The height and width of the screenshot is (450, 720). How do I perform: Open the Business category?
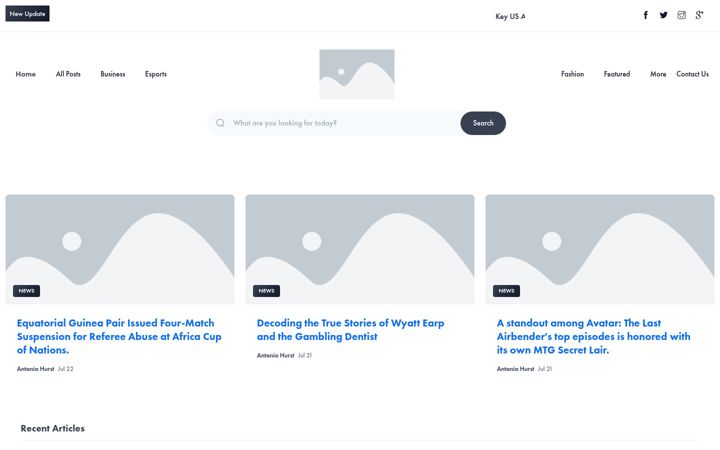pos(113,74)
